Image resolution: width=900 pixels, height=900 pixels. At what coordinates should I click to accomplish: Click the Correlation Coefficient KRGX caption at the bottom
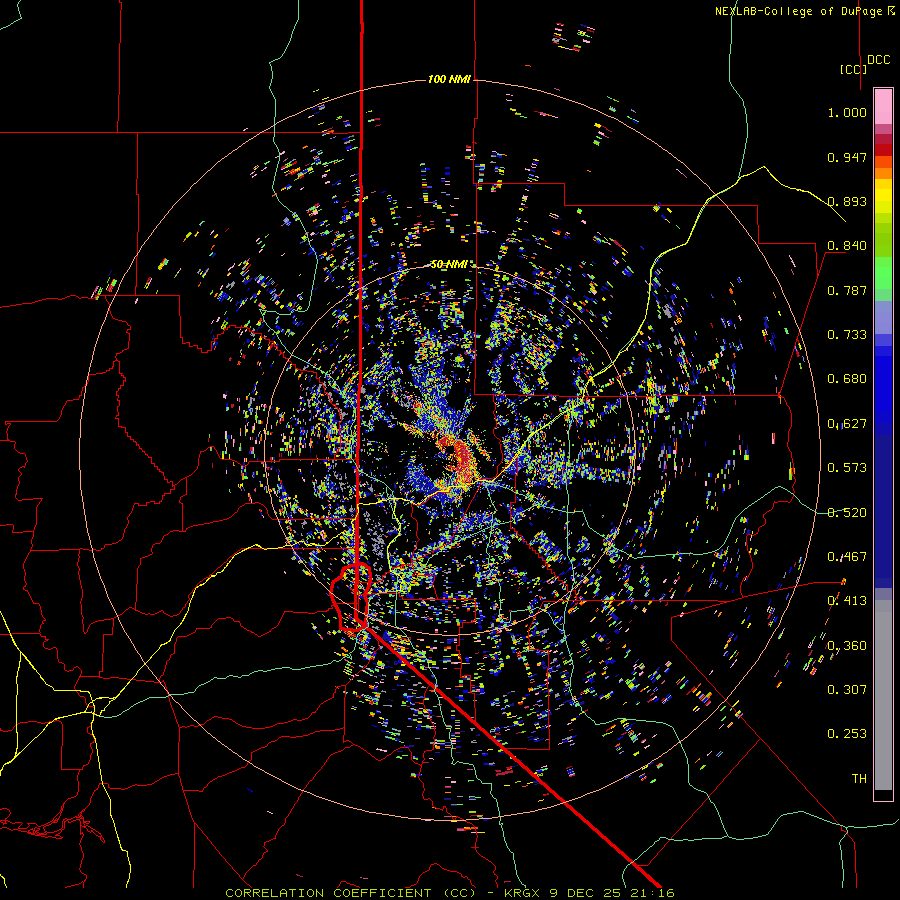pyautogui.click(x=449, y=893)
